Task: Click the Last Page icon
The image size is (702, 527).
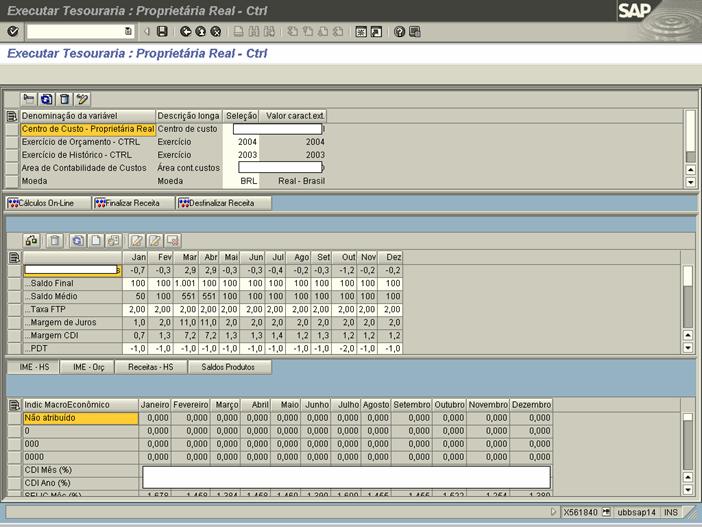Action: [338, 31]
